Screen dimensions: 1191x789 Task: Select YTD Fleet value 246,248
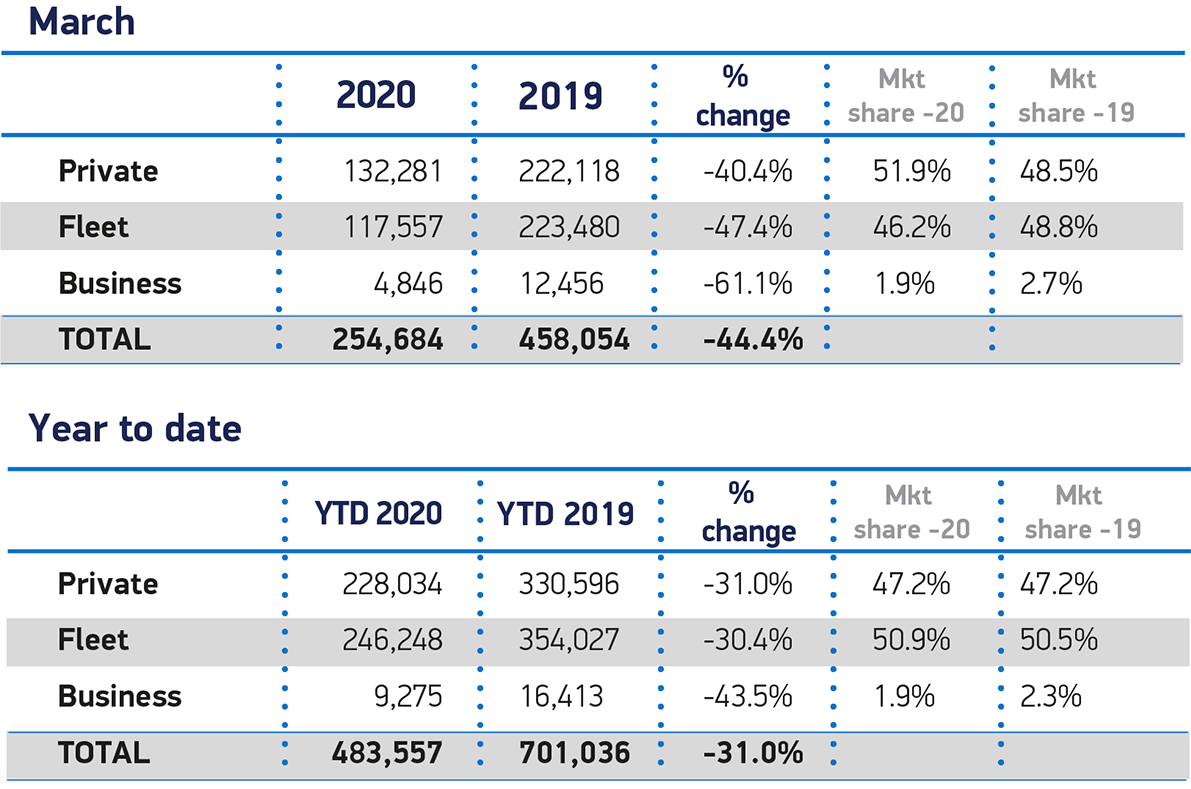(392, 640)
